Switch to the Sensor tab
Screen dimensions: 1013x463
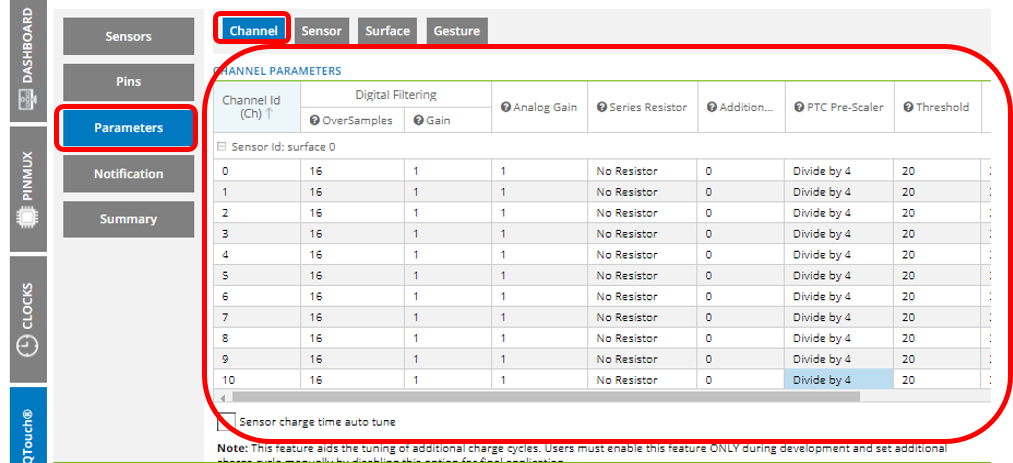(321, 31)
